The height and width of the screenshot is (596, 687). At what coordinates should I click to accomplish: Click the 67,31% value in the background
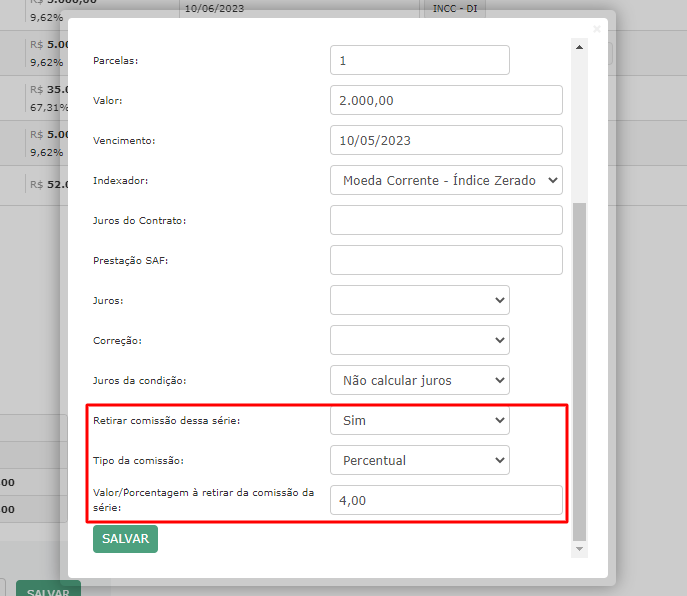[49, 107]
